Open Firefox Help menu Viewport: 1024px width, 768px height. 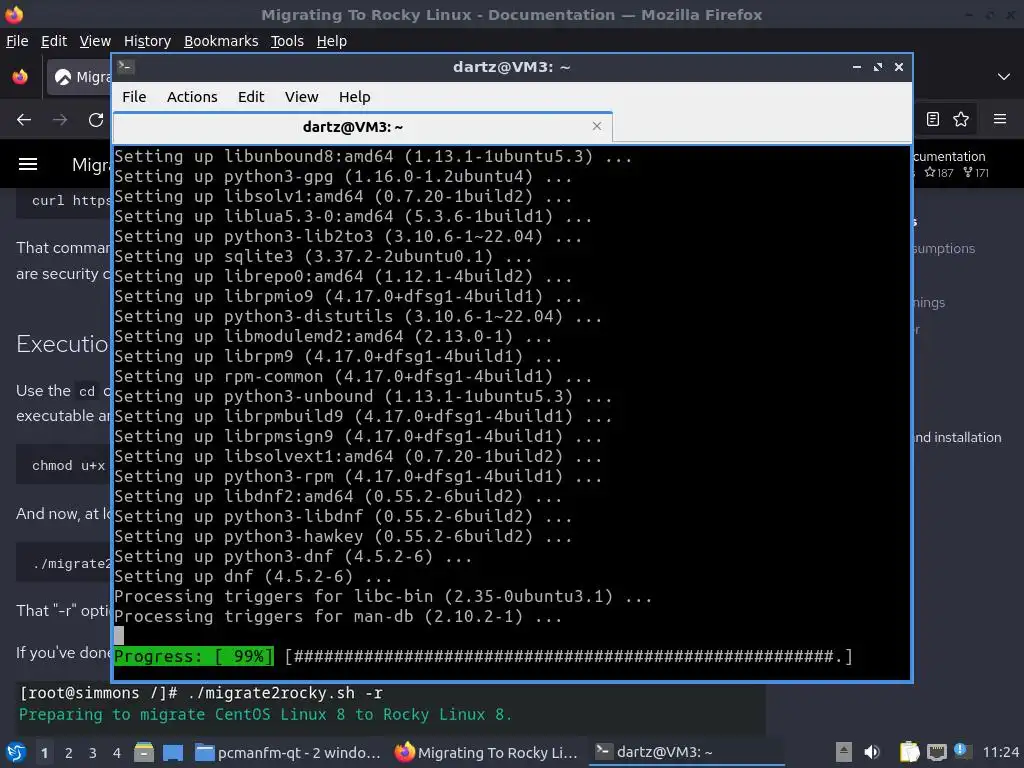click(331, 41)
